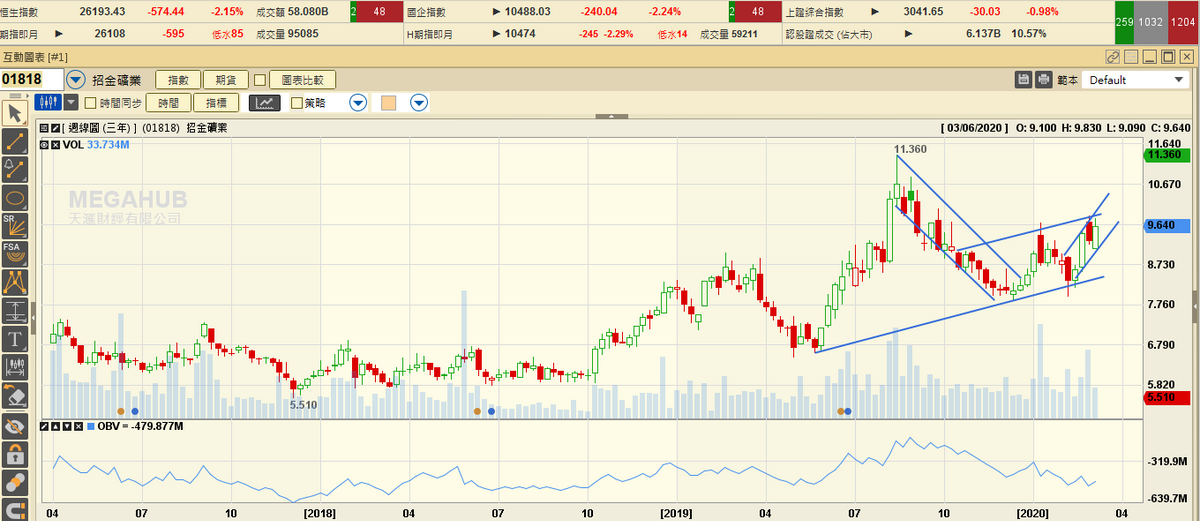The image size is (1200, 521).
Task: Save chart with floppy disk icon
Action: pyautogui.click(x=1023, y=80)
